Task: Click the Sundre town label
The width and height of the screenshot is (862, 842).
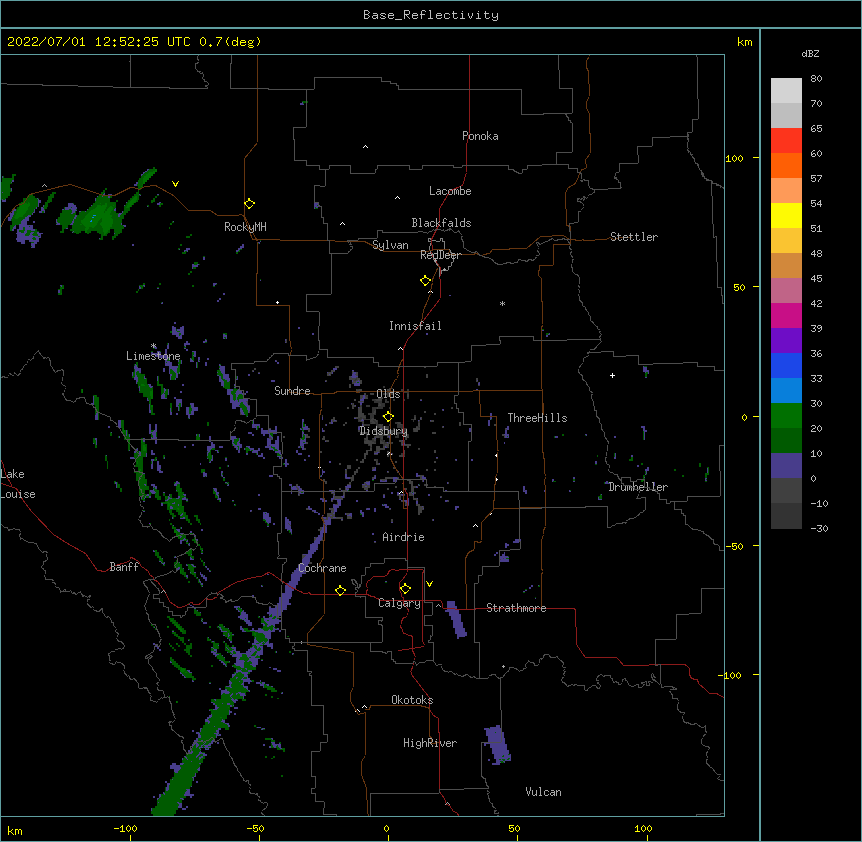Action: pyautogui.click(x=292, y=391)
